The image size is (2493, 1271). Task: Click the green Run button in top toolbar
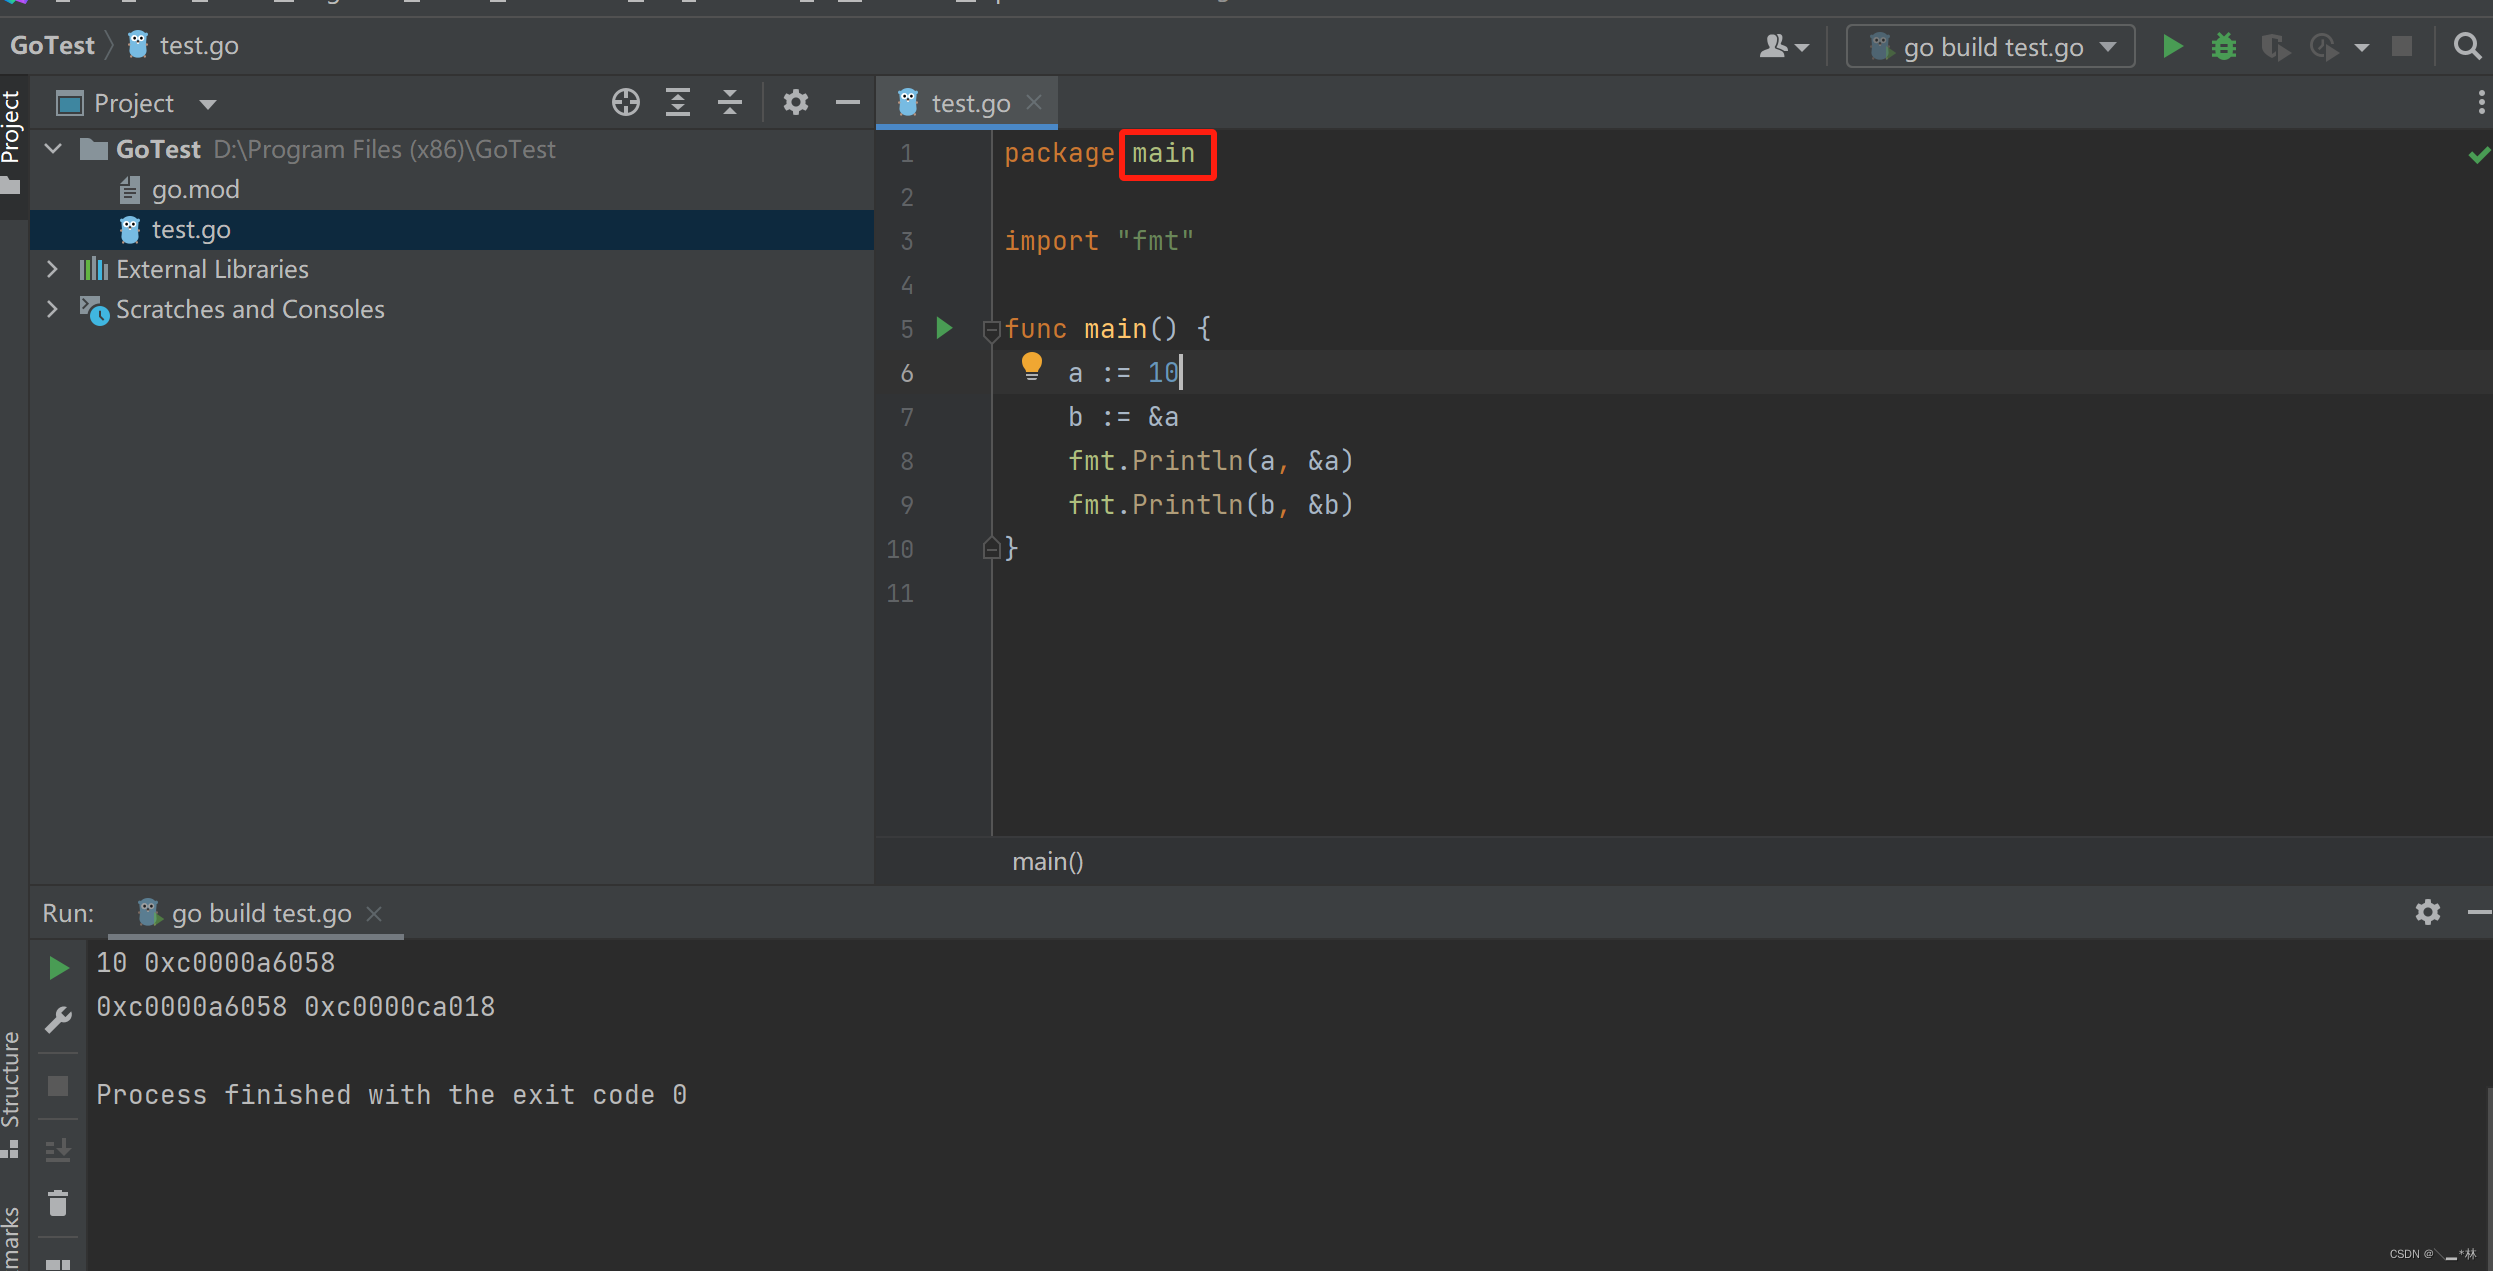coord(2172,47)
